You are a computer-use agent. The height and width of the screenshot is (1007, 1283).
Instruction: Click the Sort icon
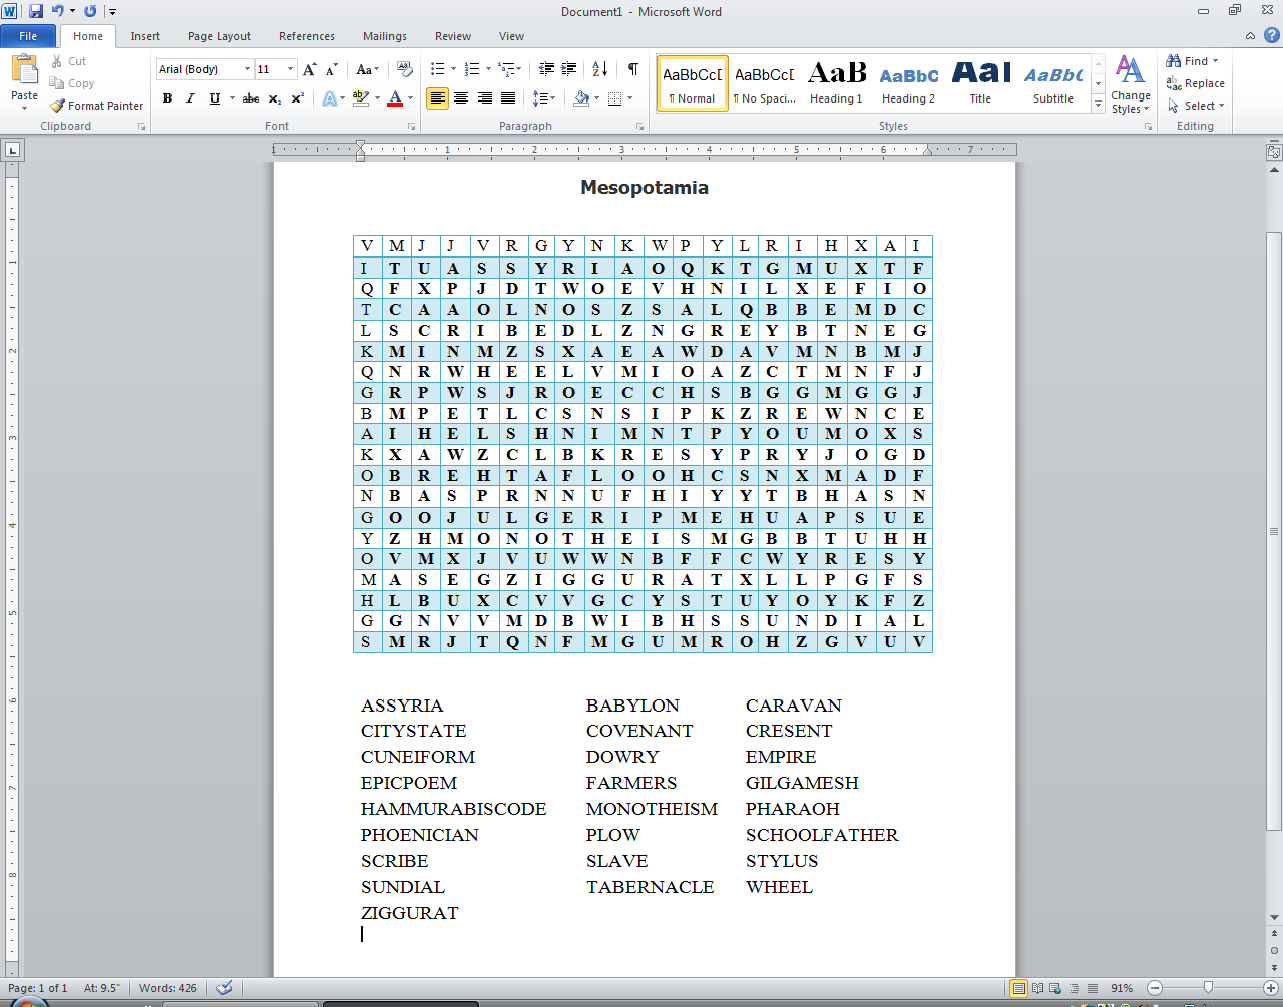coord(600,69)
